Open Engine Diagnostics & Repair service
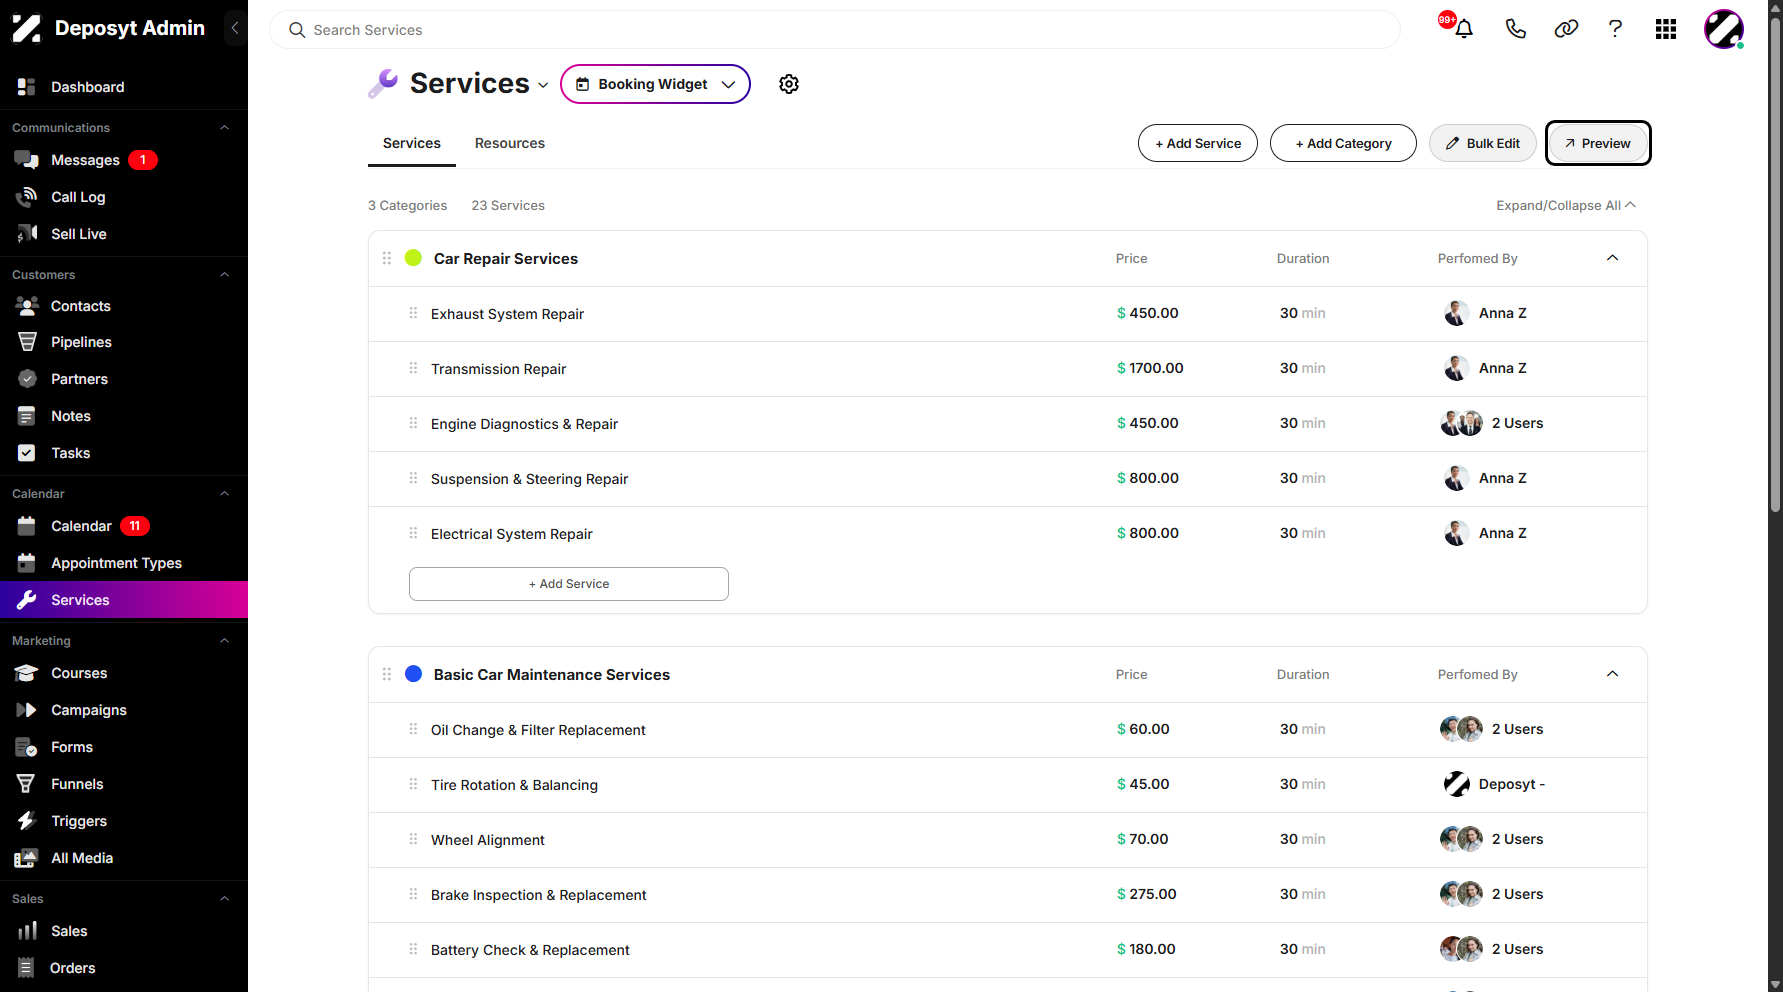The image size is (1783, 992). coord(524,424)
